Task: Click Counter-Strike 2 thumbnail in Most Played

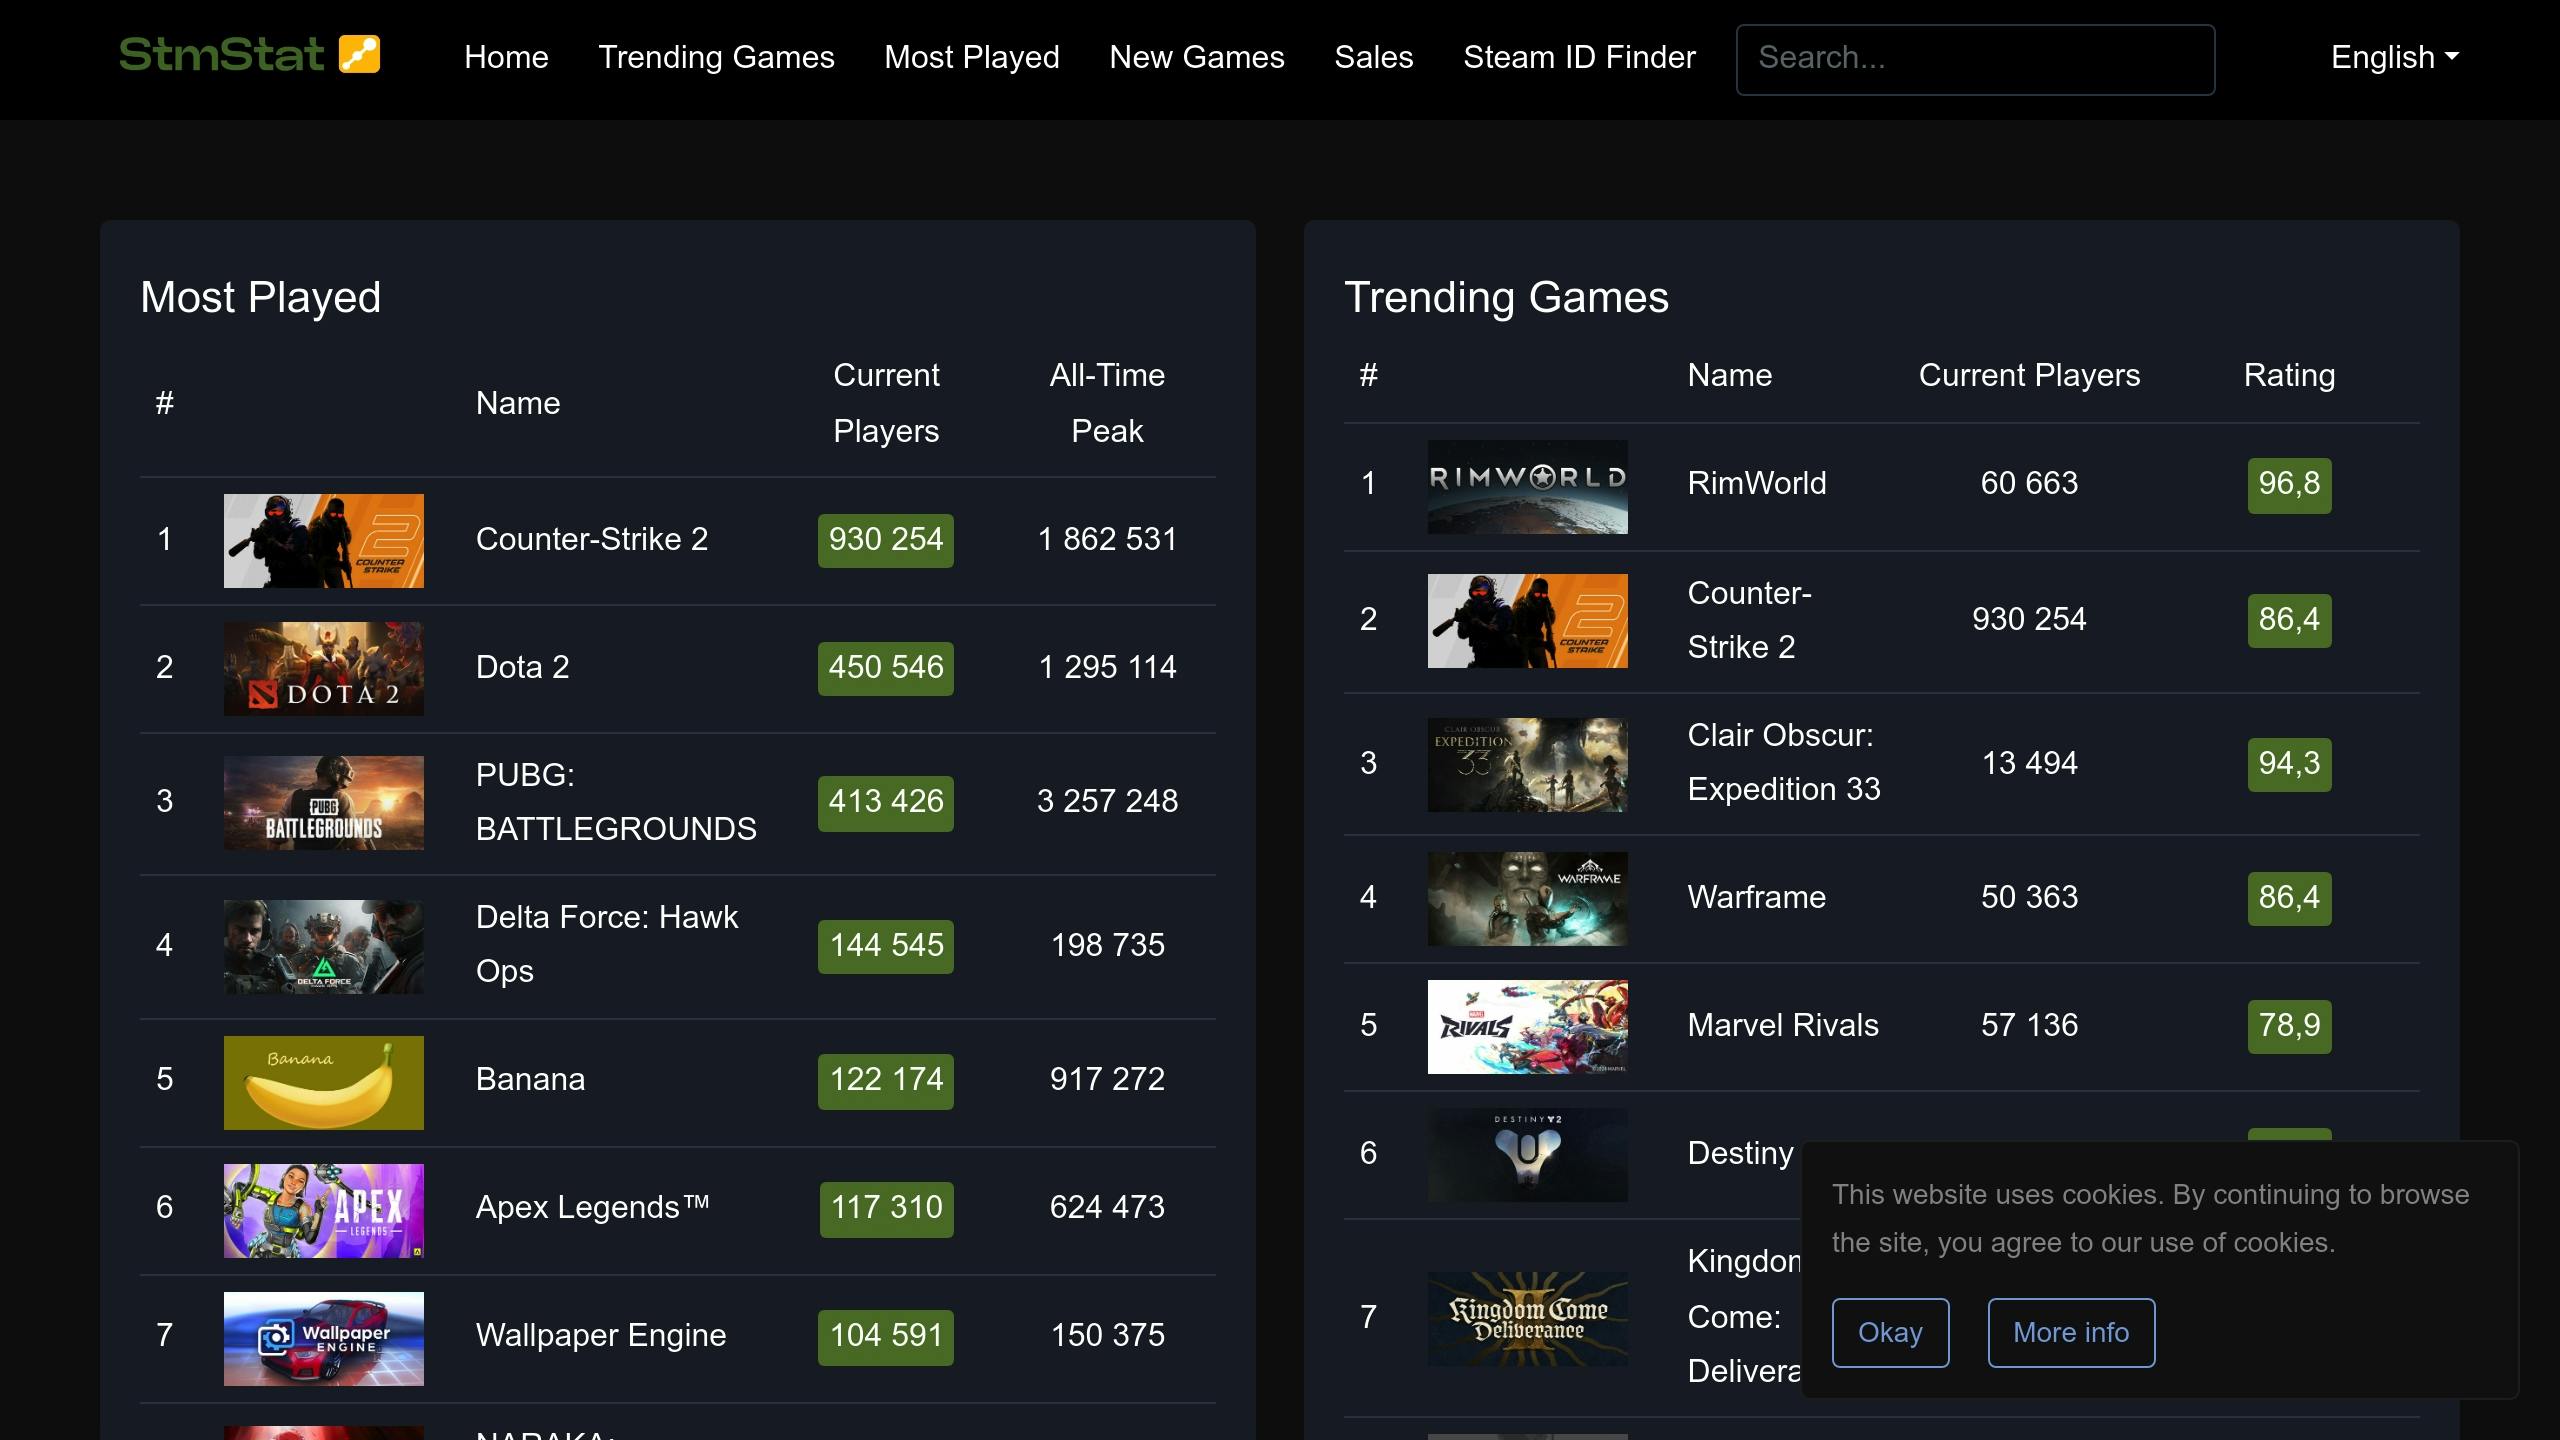Action: pyautogui.click(x=323, y=541)
